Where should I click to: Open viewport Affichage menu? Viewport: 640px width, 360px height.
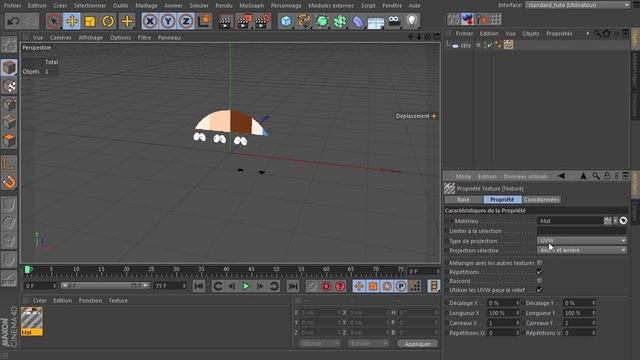(x=91, y=38)
